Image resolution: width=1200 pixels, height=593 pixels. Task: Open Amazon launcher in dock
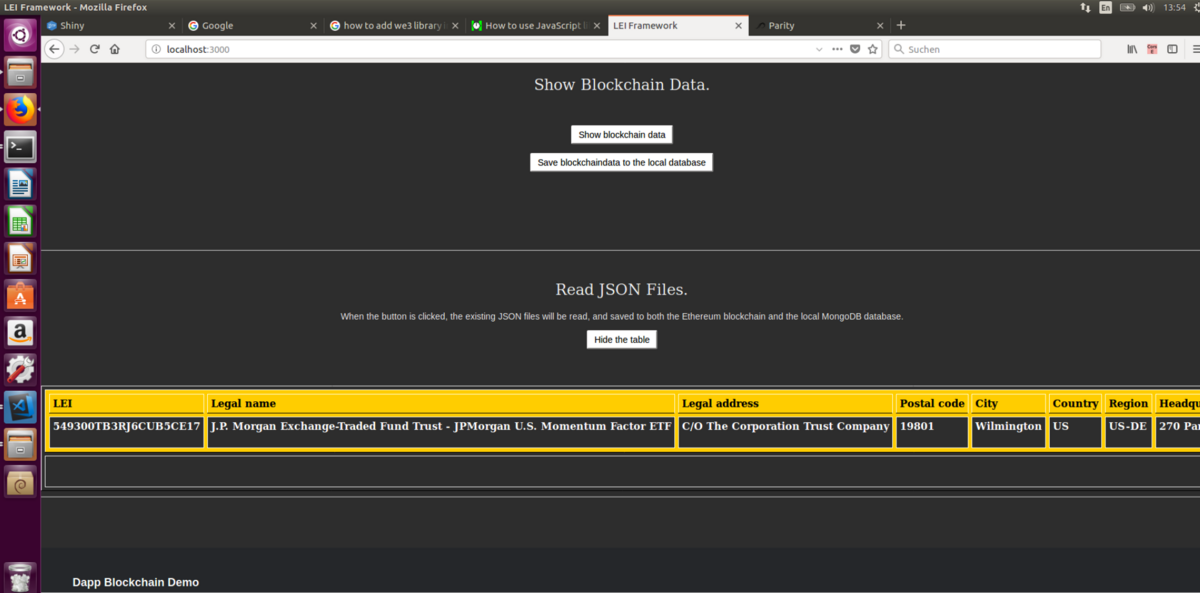[x=20, y=333]
